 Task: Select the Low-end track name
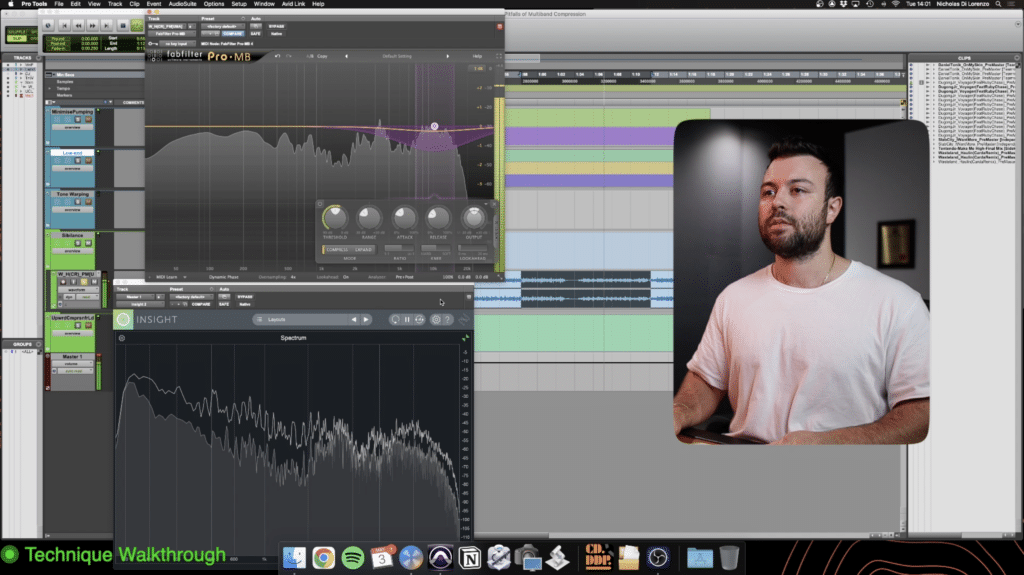[x=72, y=153]
